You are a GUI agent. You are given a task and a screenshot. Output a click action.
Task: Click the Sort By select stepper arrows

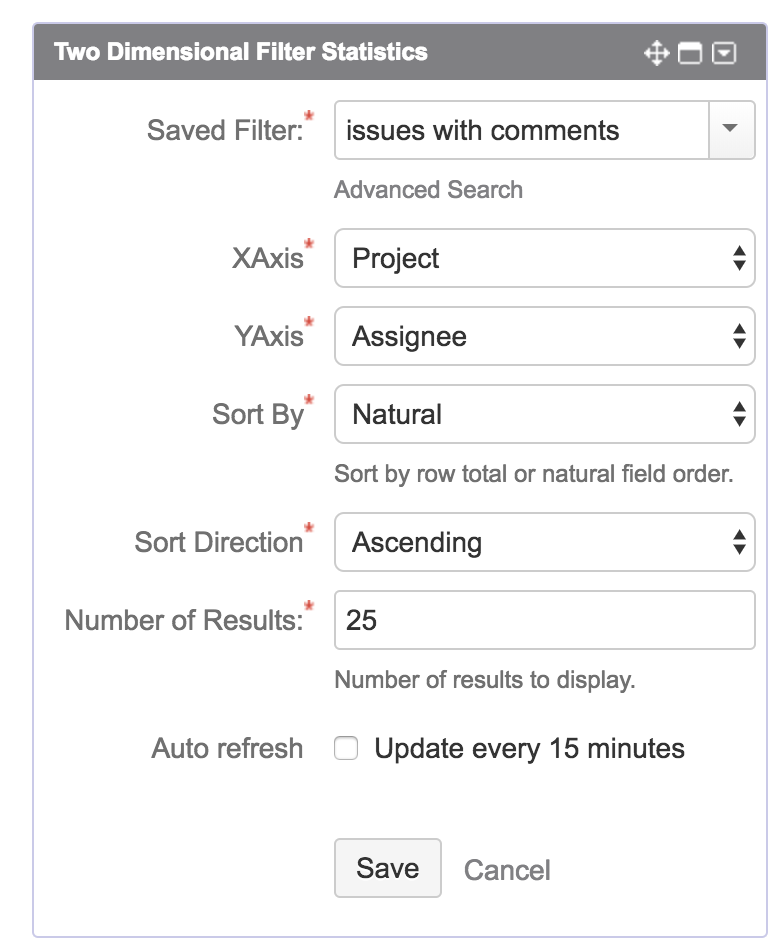point(741,414)
